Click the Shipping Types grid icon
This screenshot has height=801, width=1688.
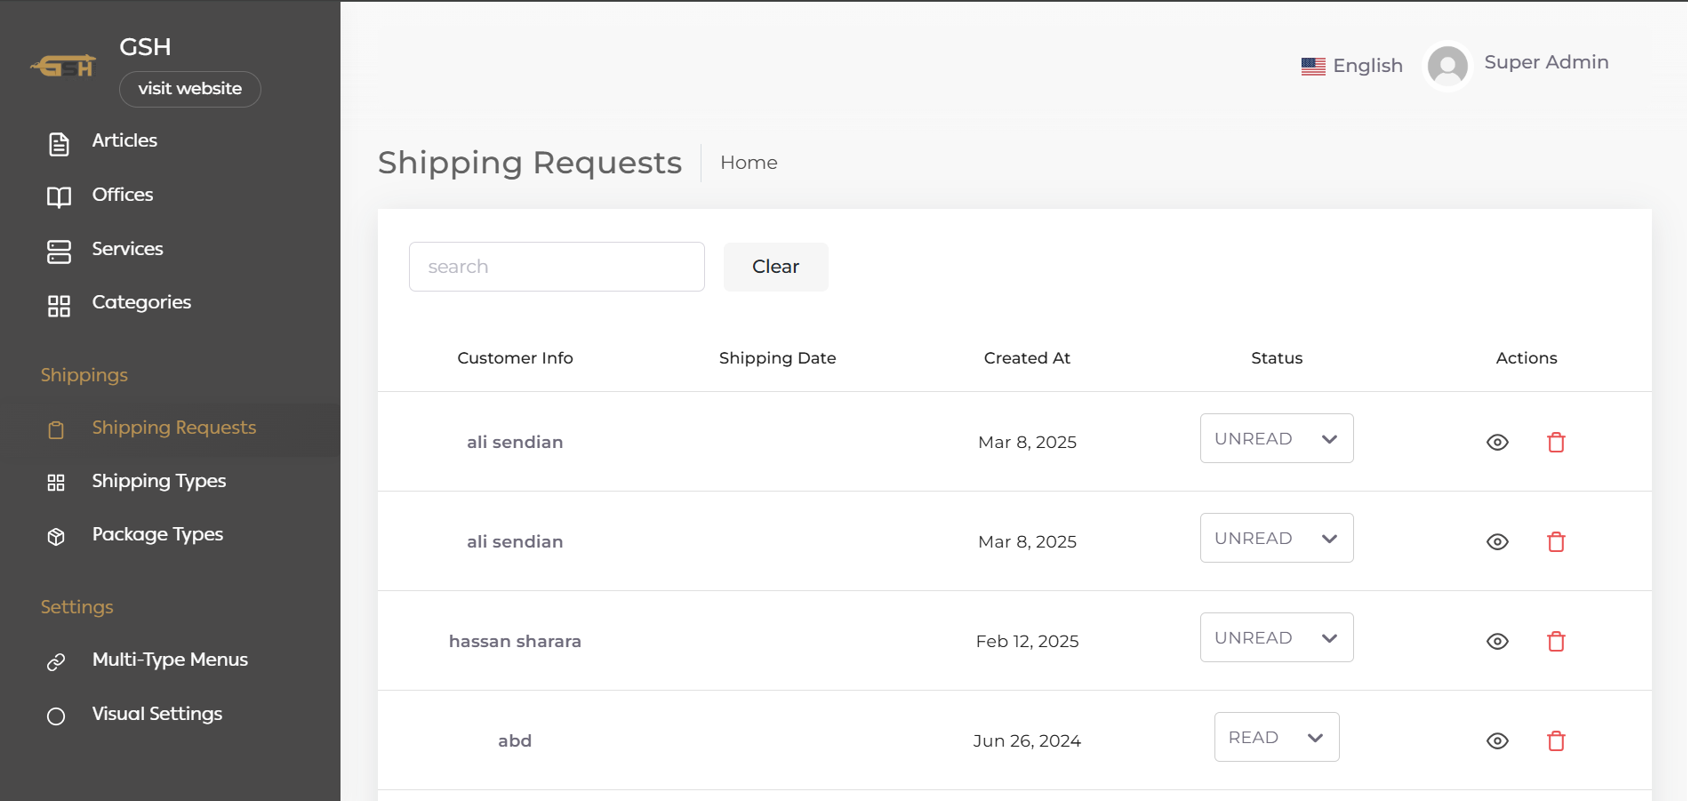tap(56, 483)
